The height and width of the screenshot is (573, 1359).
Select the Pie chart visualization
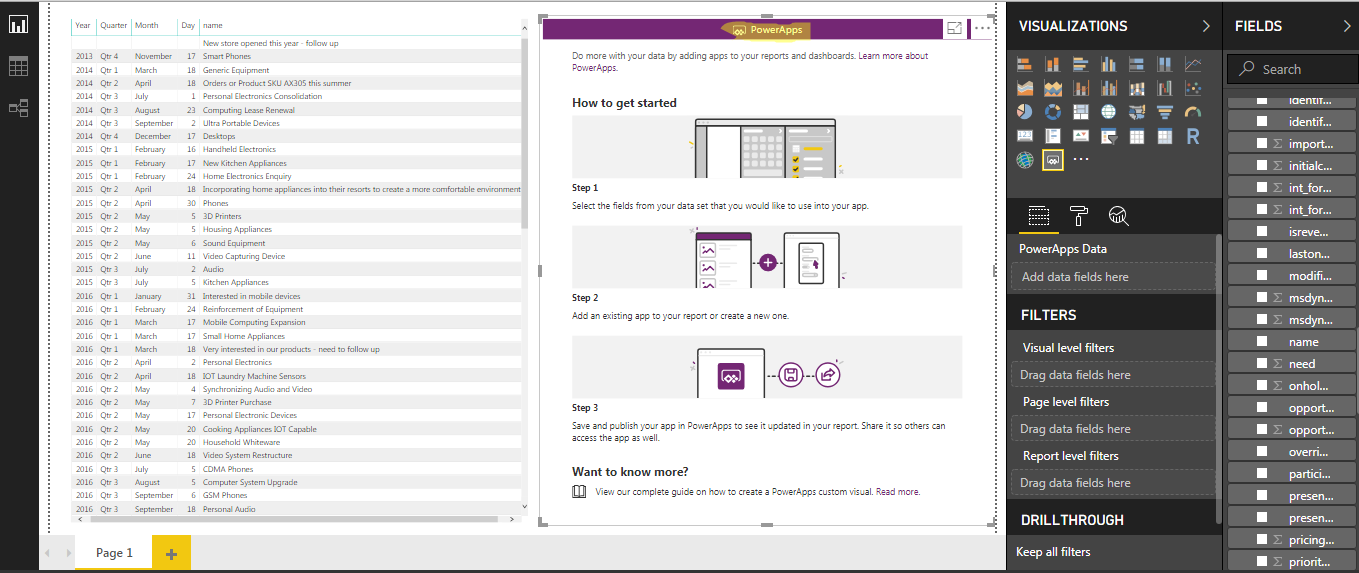coord(1024,112)
